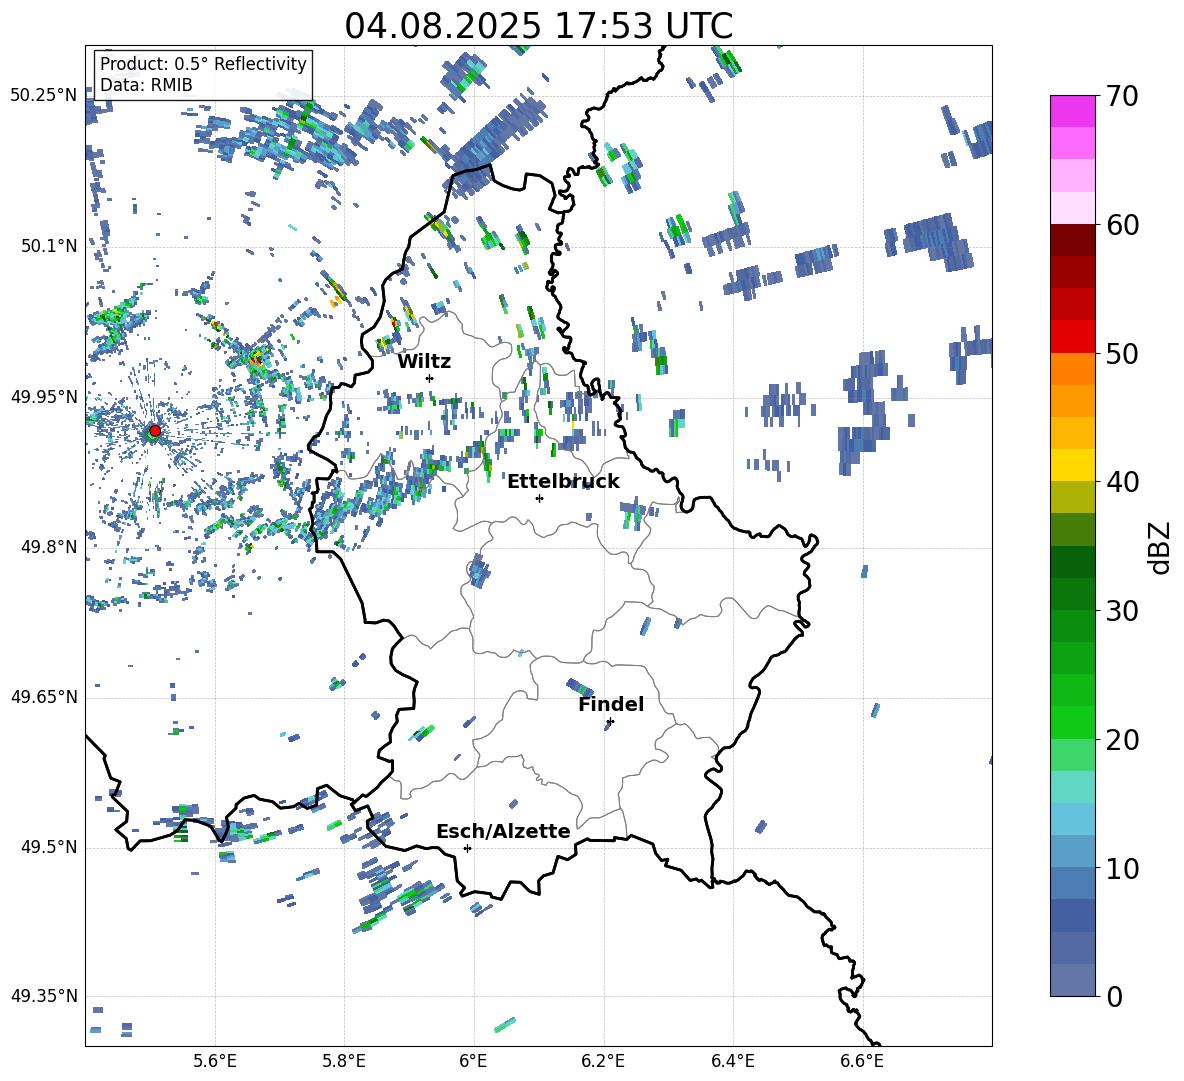Viewport: 1184px width, 1081px height.
Task: Click the 40 tick on colorbar
Action: (x=1123, y=482)
